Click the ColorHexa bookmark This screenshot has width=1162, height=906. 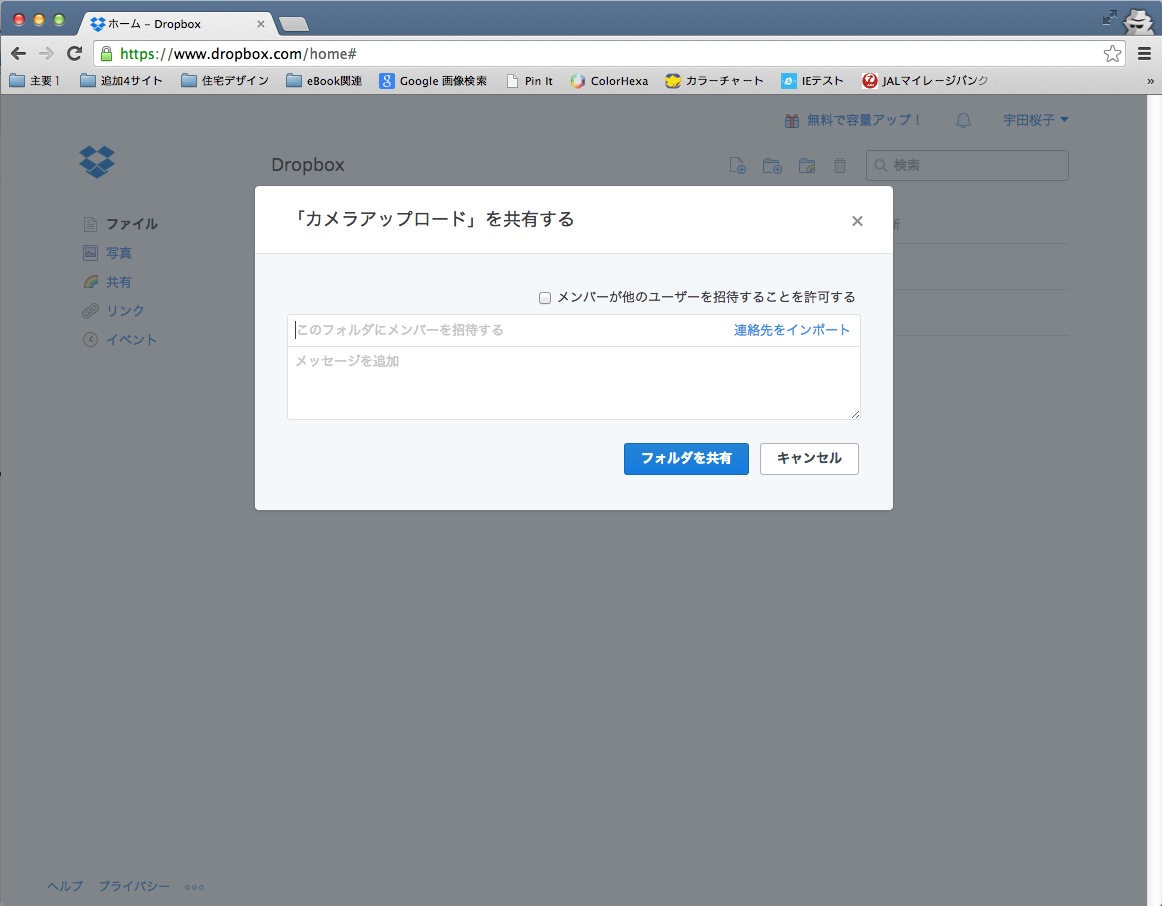pos(609,81)
